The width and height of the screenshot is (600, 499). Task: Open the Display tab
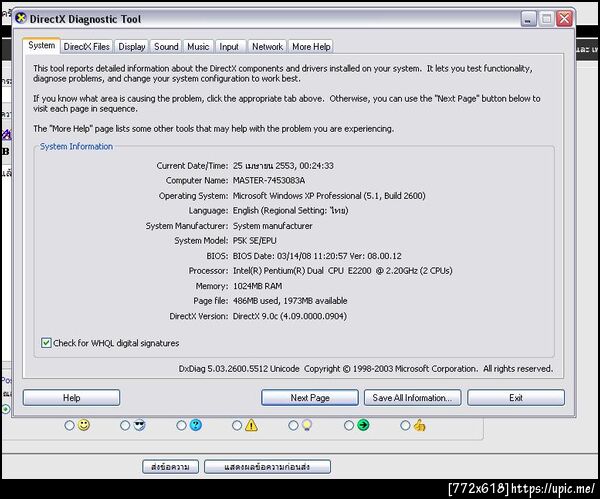click(132, 47)
